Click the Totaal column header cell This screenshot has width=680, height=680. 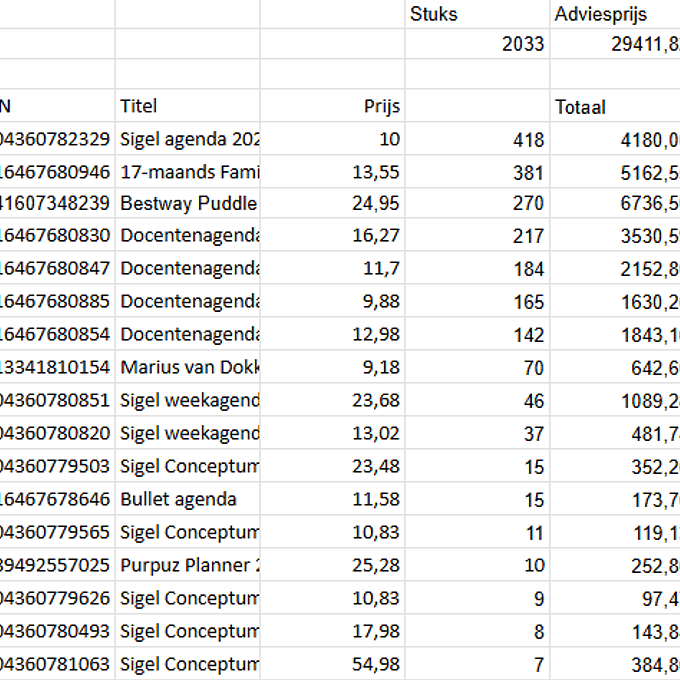tap(614, 107)
